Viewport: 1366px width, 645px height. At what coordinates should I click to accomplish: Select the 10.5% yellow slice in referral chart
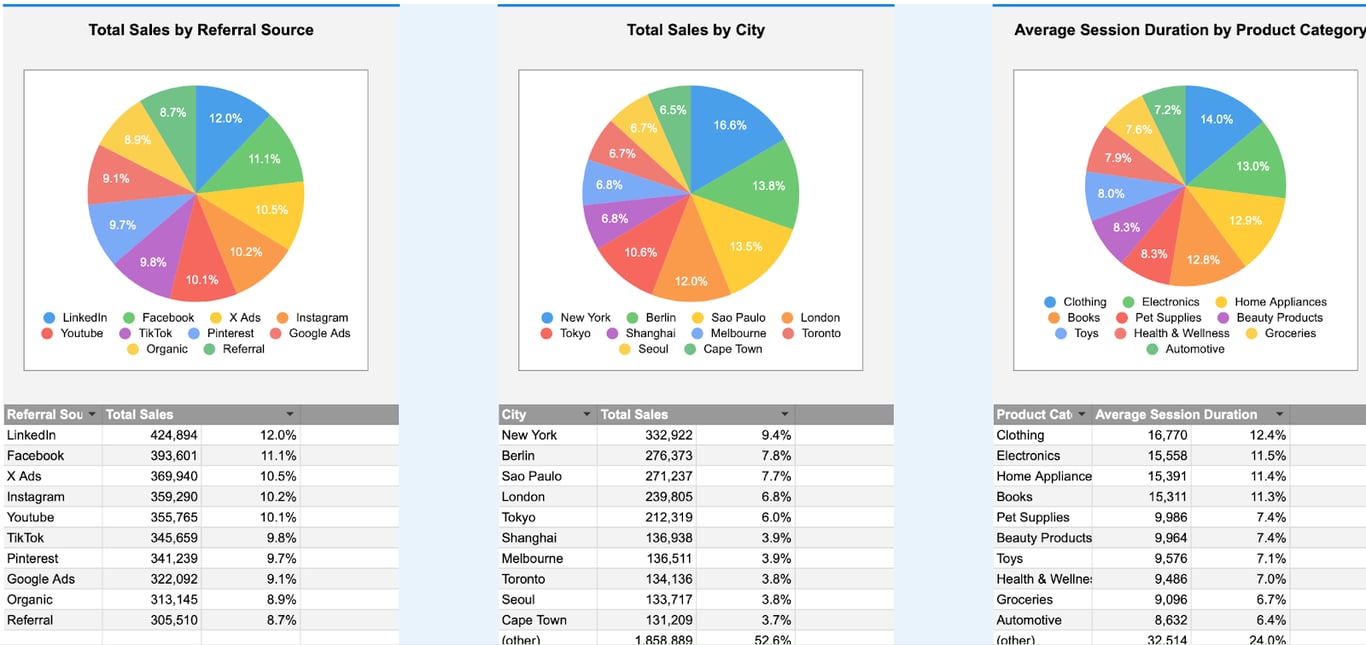270,211
